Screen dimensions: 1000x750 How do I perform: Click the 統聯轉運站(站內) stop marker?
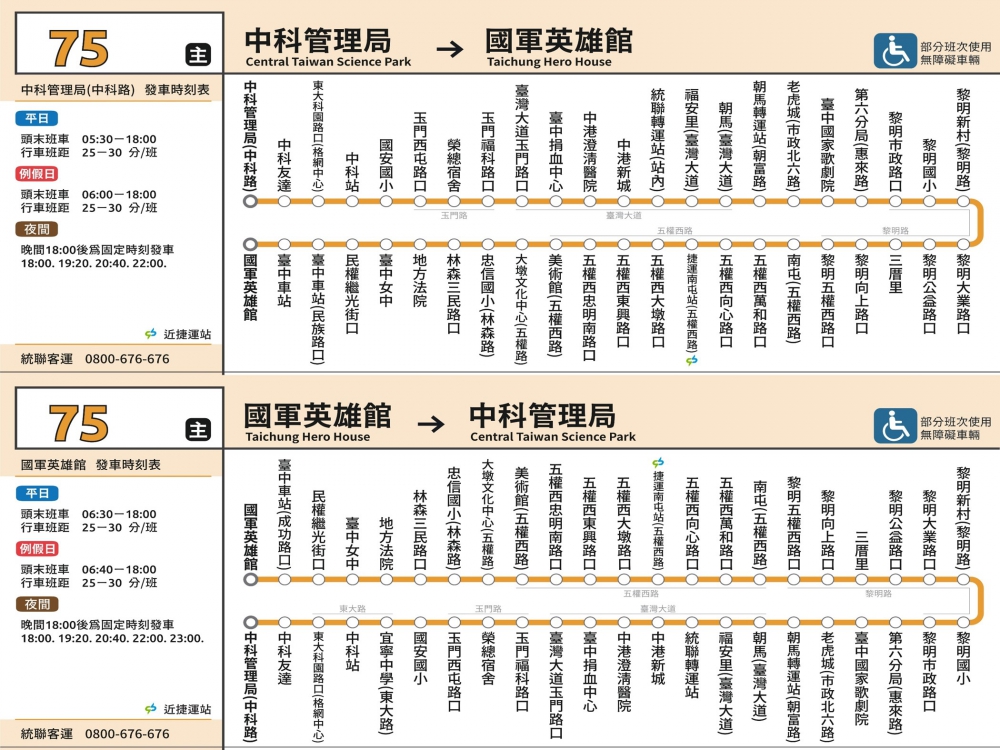coord(658,201)
